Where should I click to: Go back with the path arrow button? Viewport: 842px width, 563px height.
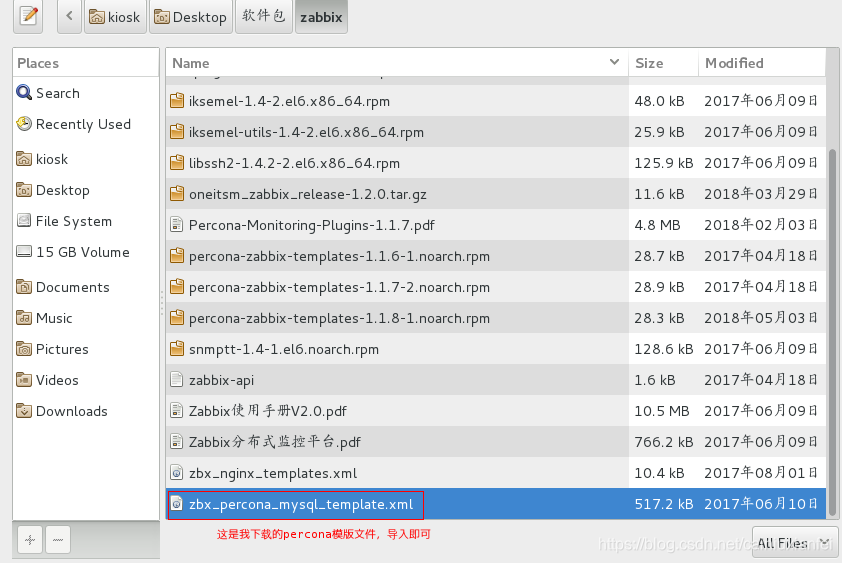point(69,16)
